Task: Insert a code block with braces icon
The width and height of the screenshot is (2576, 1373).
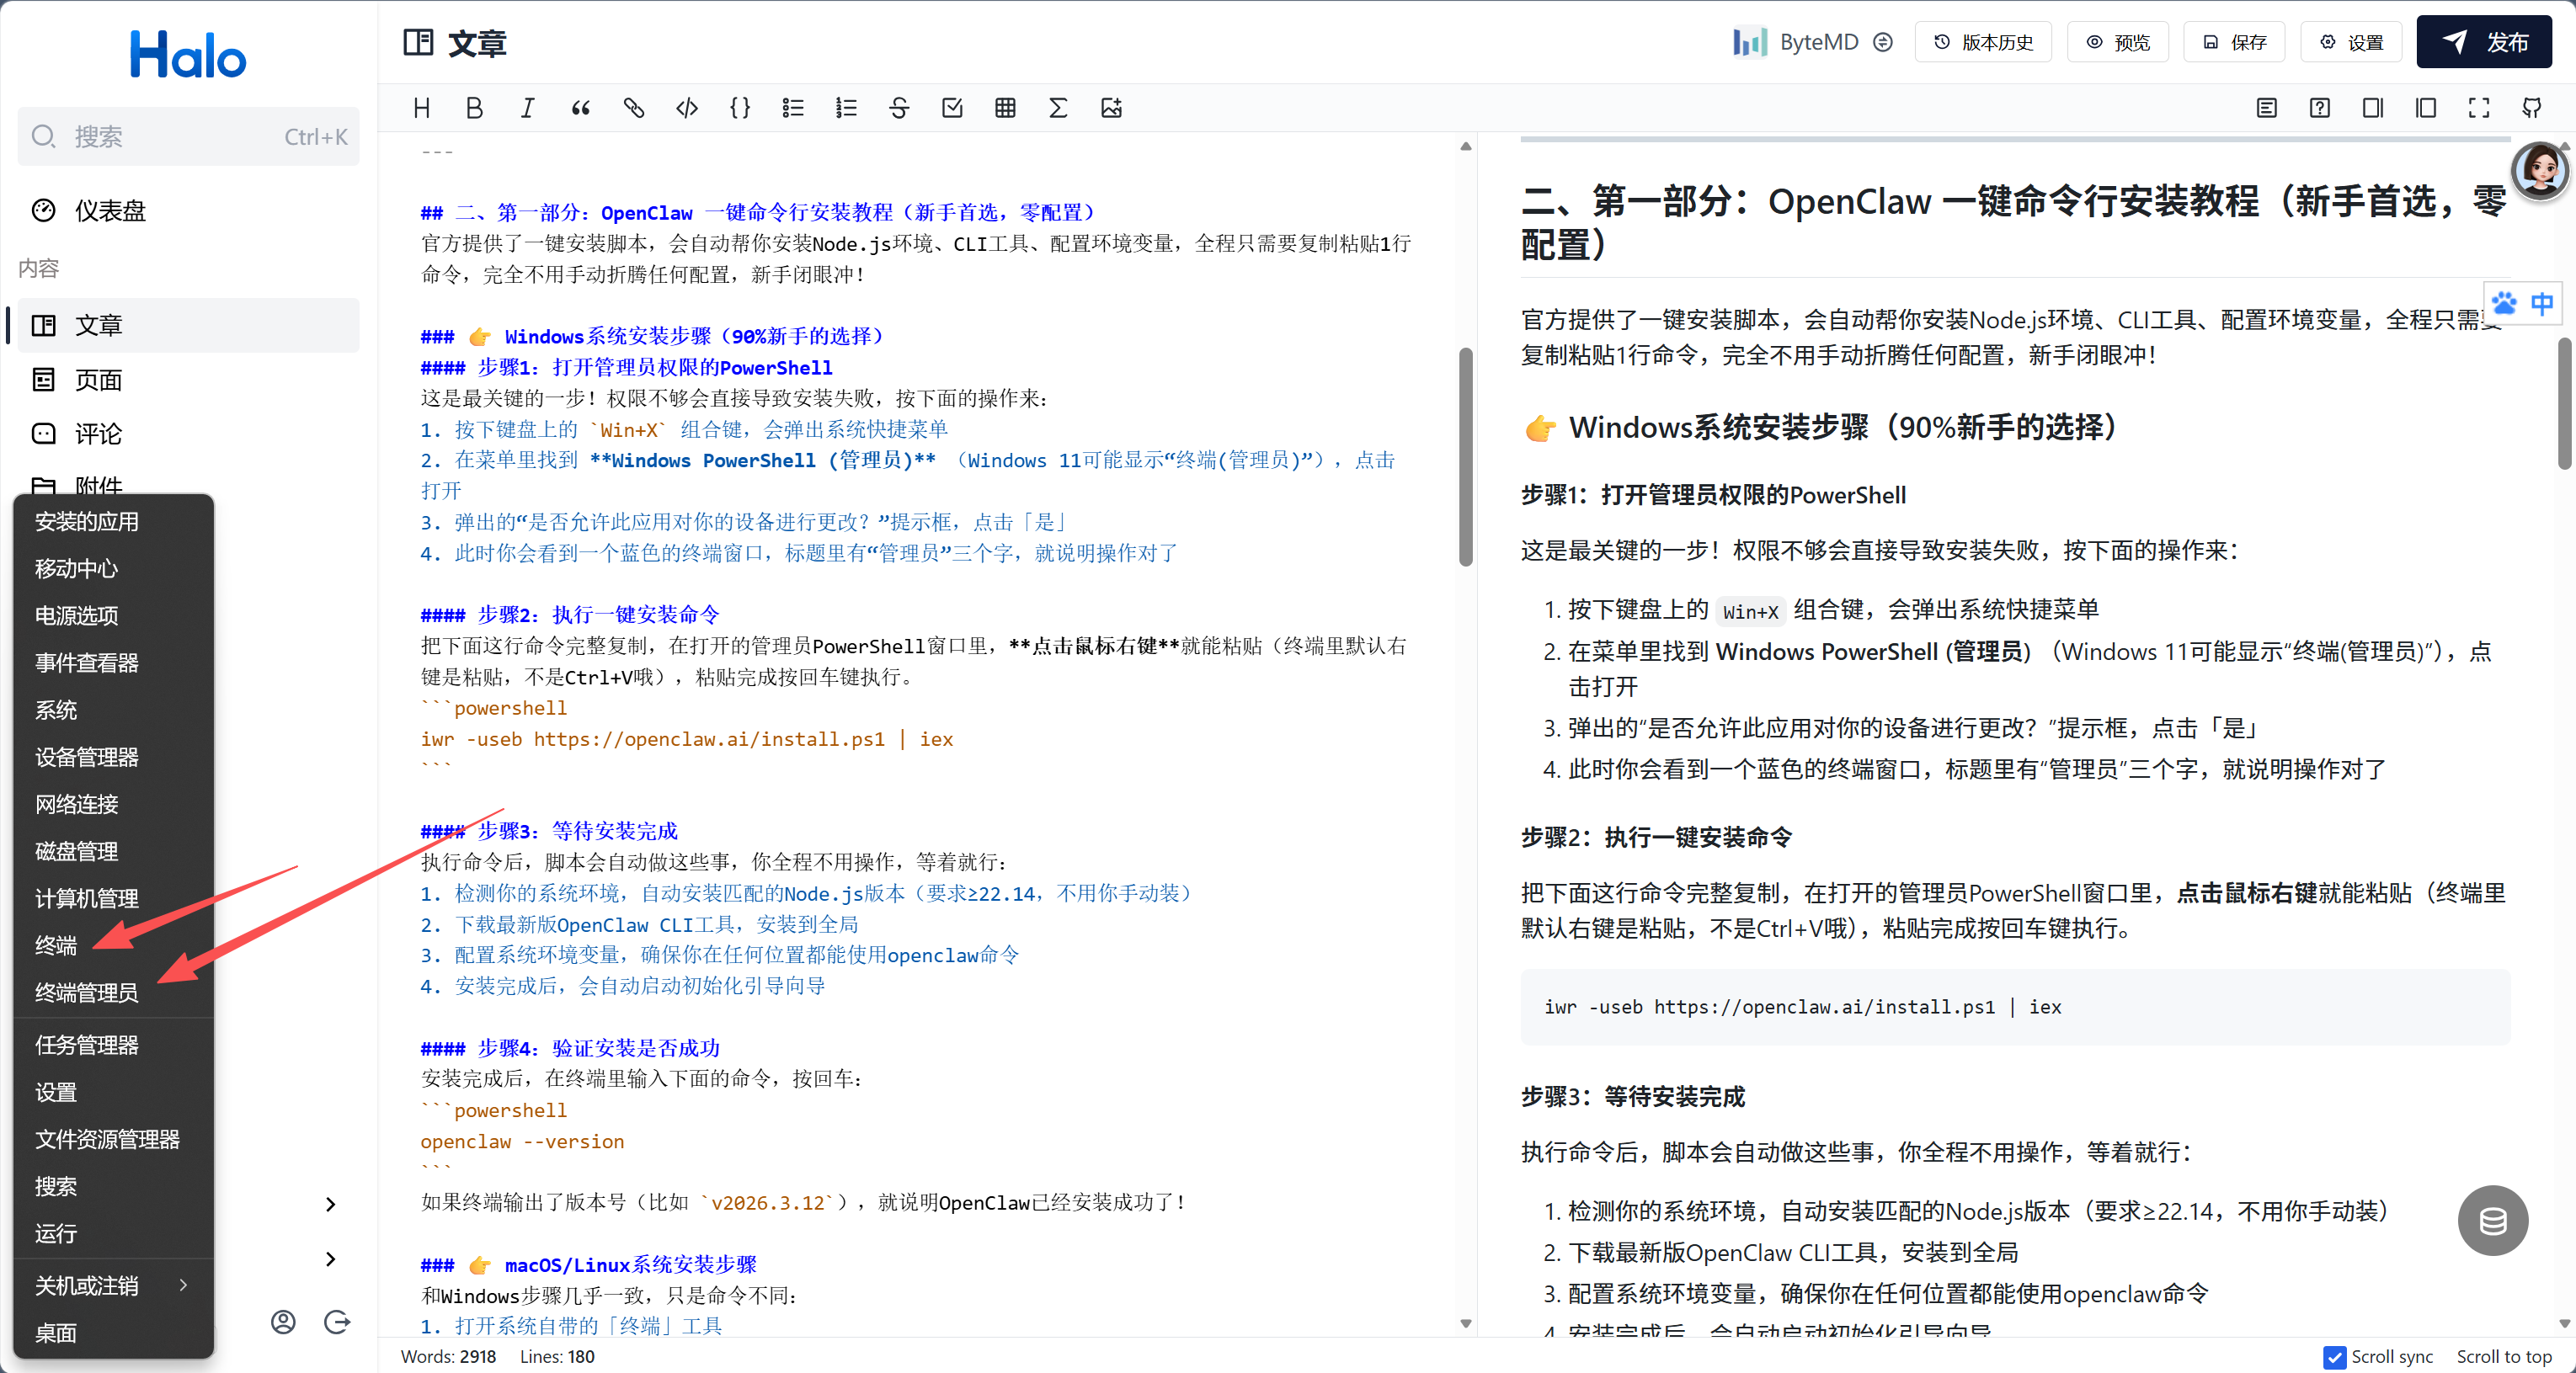Action: tap(740, 108)
